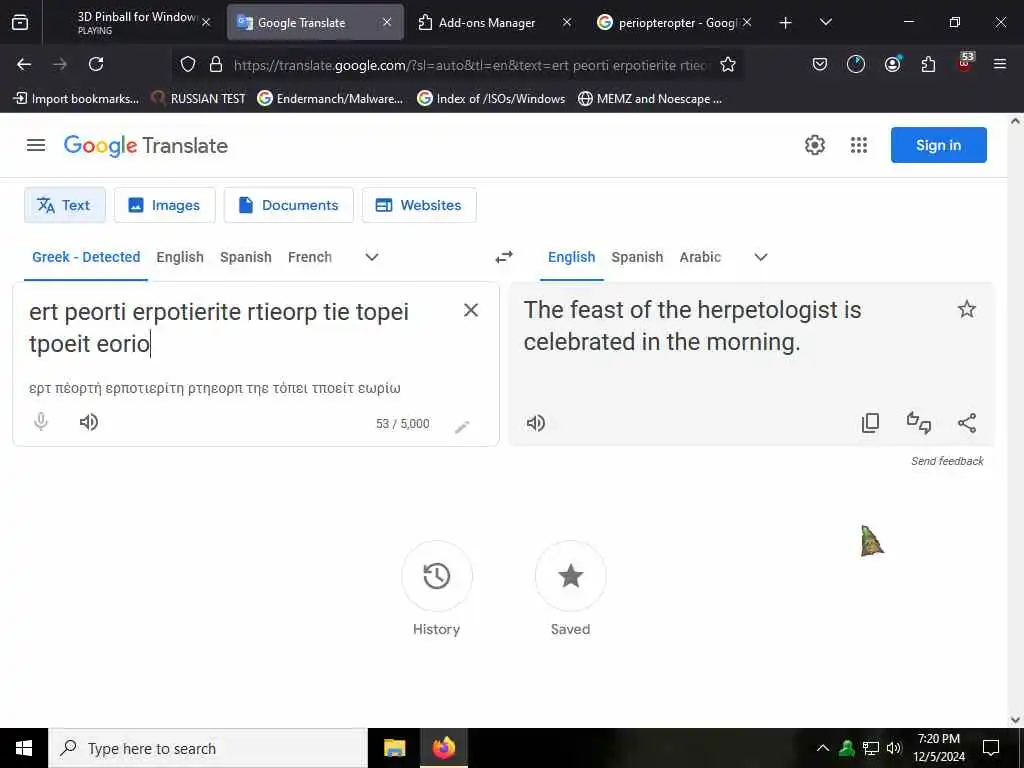This screenshot has height=768, width=1024.
Task: Switch to 3D Pinball for Windows tab
Action: [x=137, y=23]
